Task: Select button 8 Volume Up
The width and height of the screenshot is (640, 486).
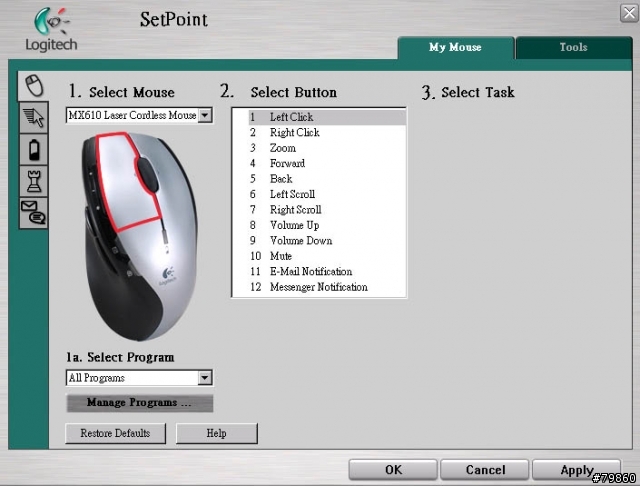Action: point(327,225)
